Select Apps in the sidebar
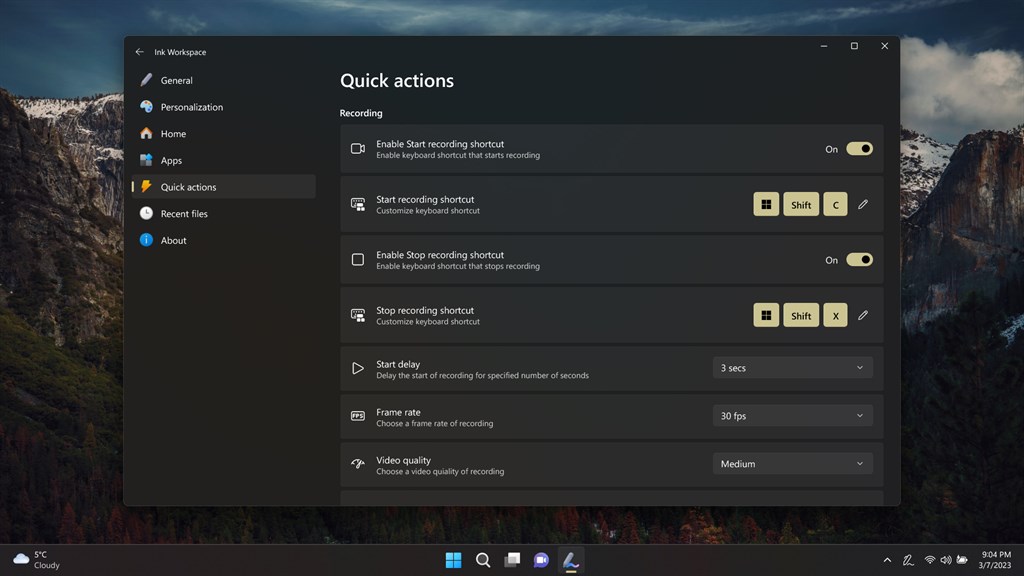The width and height of the screenshot is (1024, 576). [x=223, y=161]
